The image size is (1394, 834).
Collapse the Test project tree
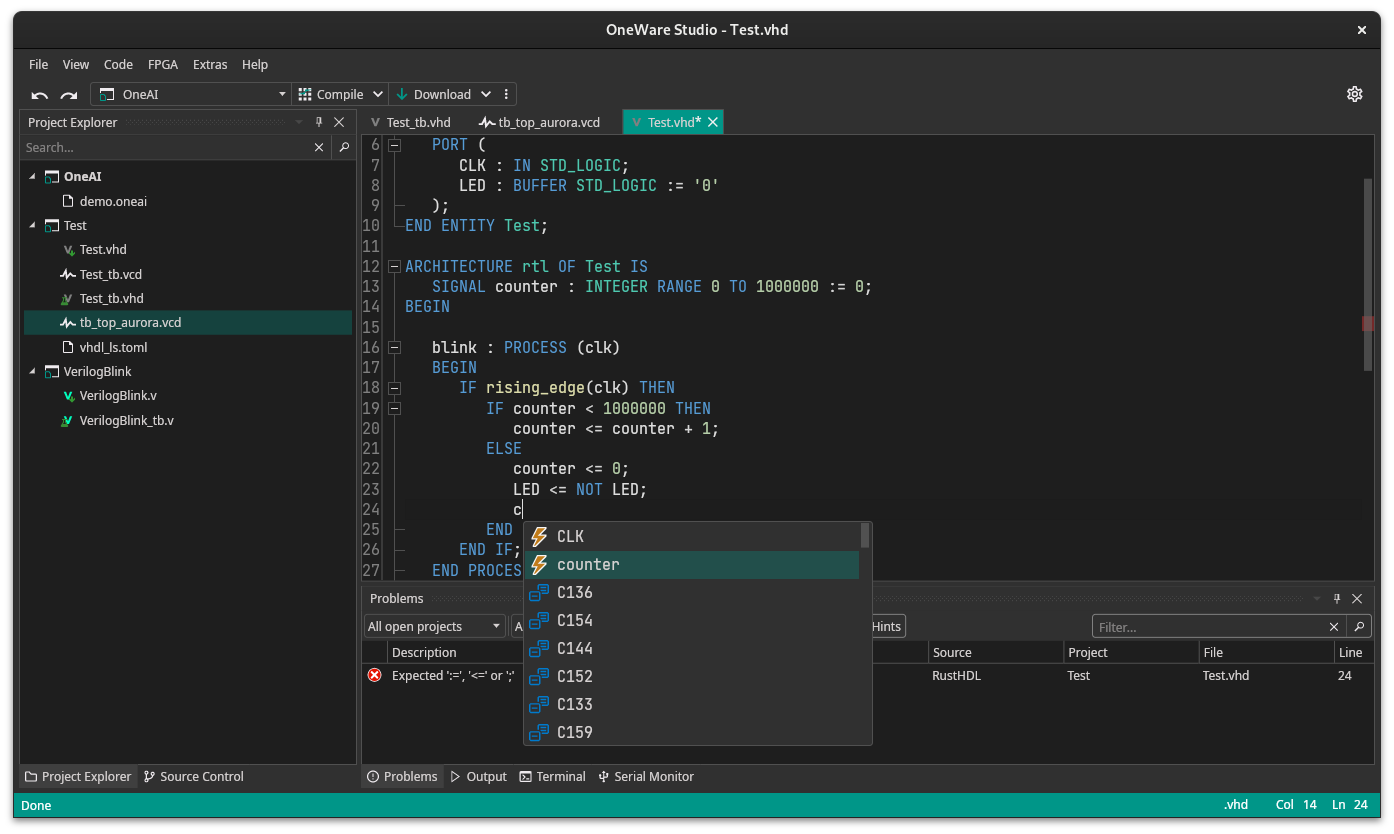pos(33,225)
